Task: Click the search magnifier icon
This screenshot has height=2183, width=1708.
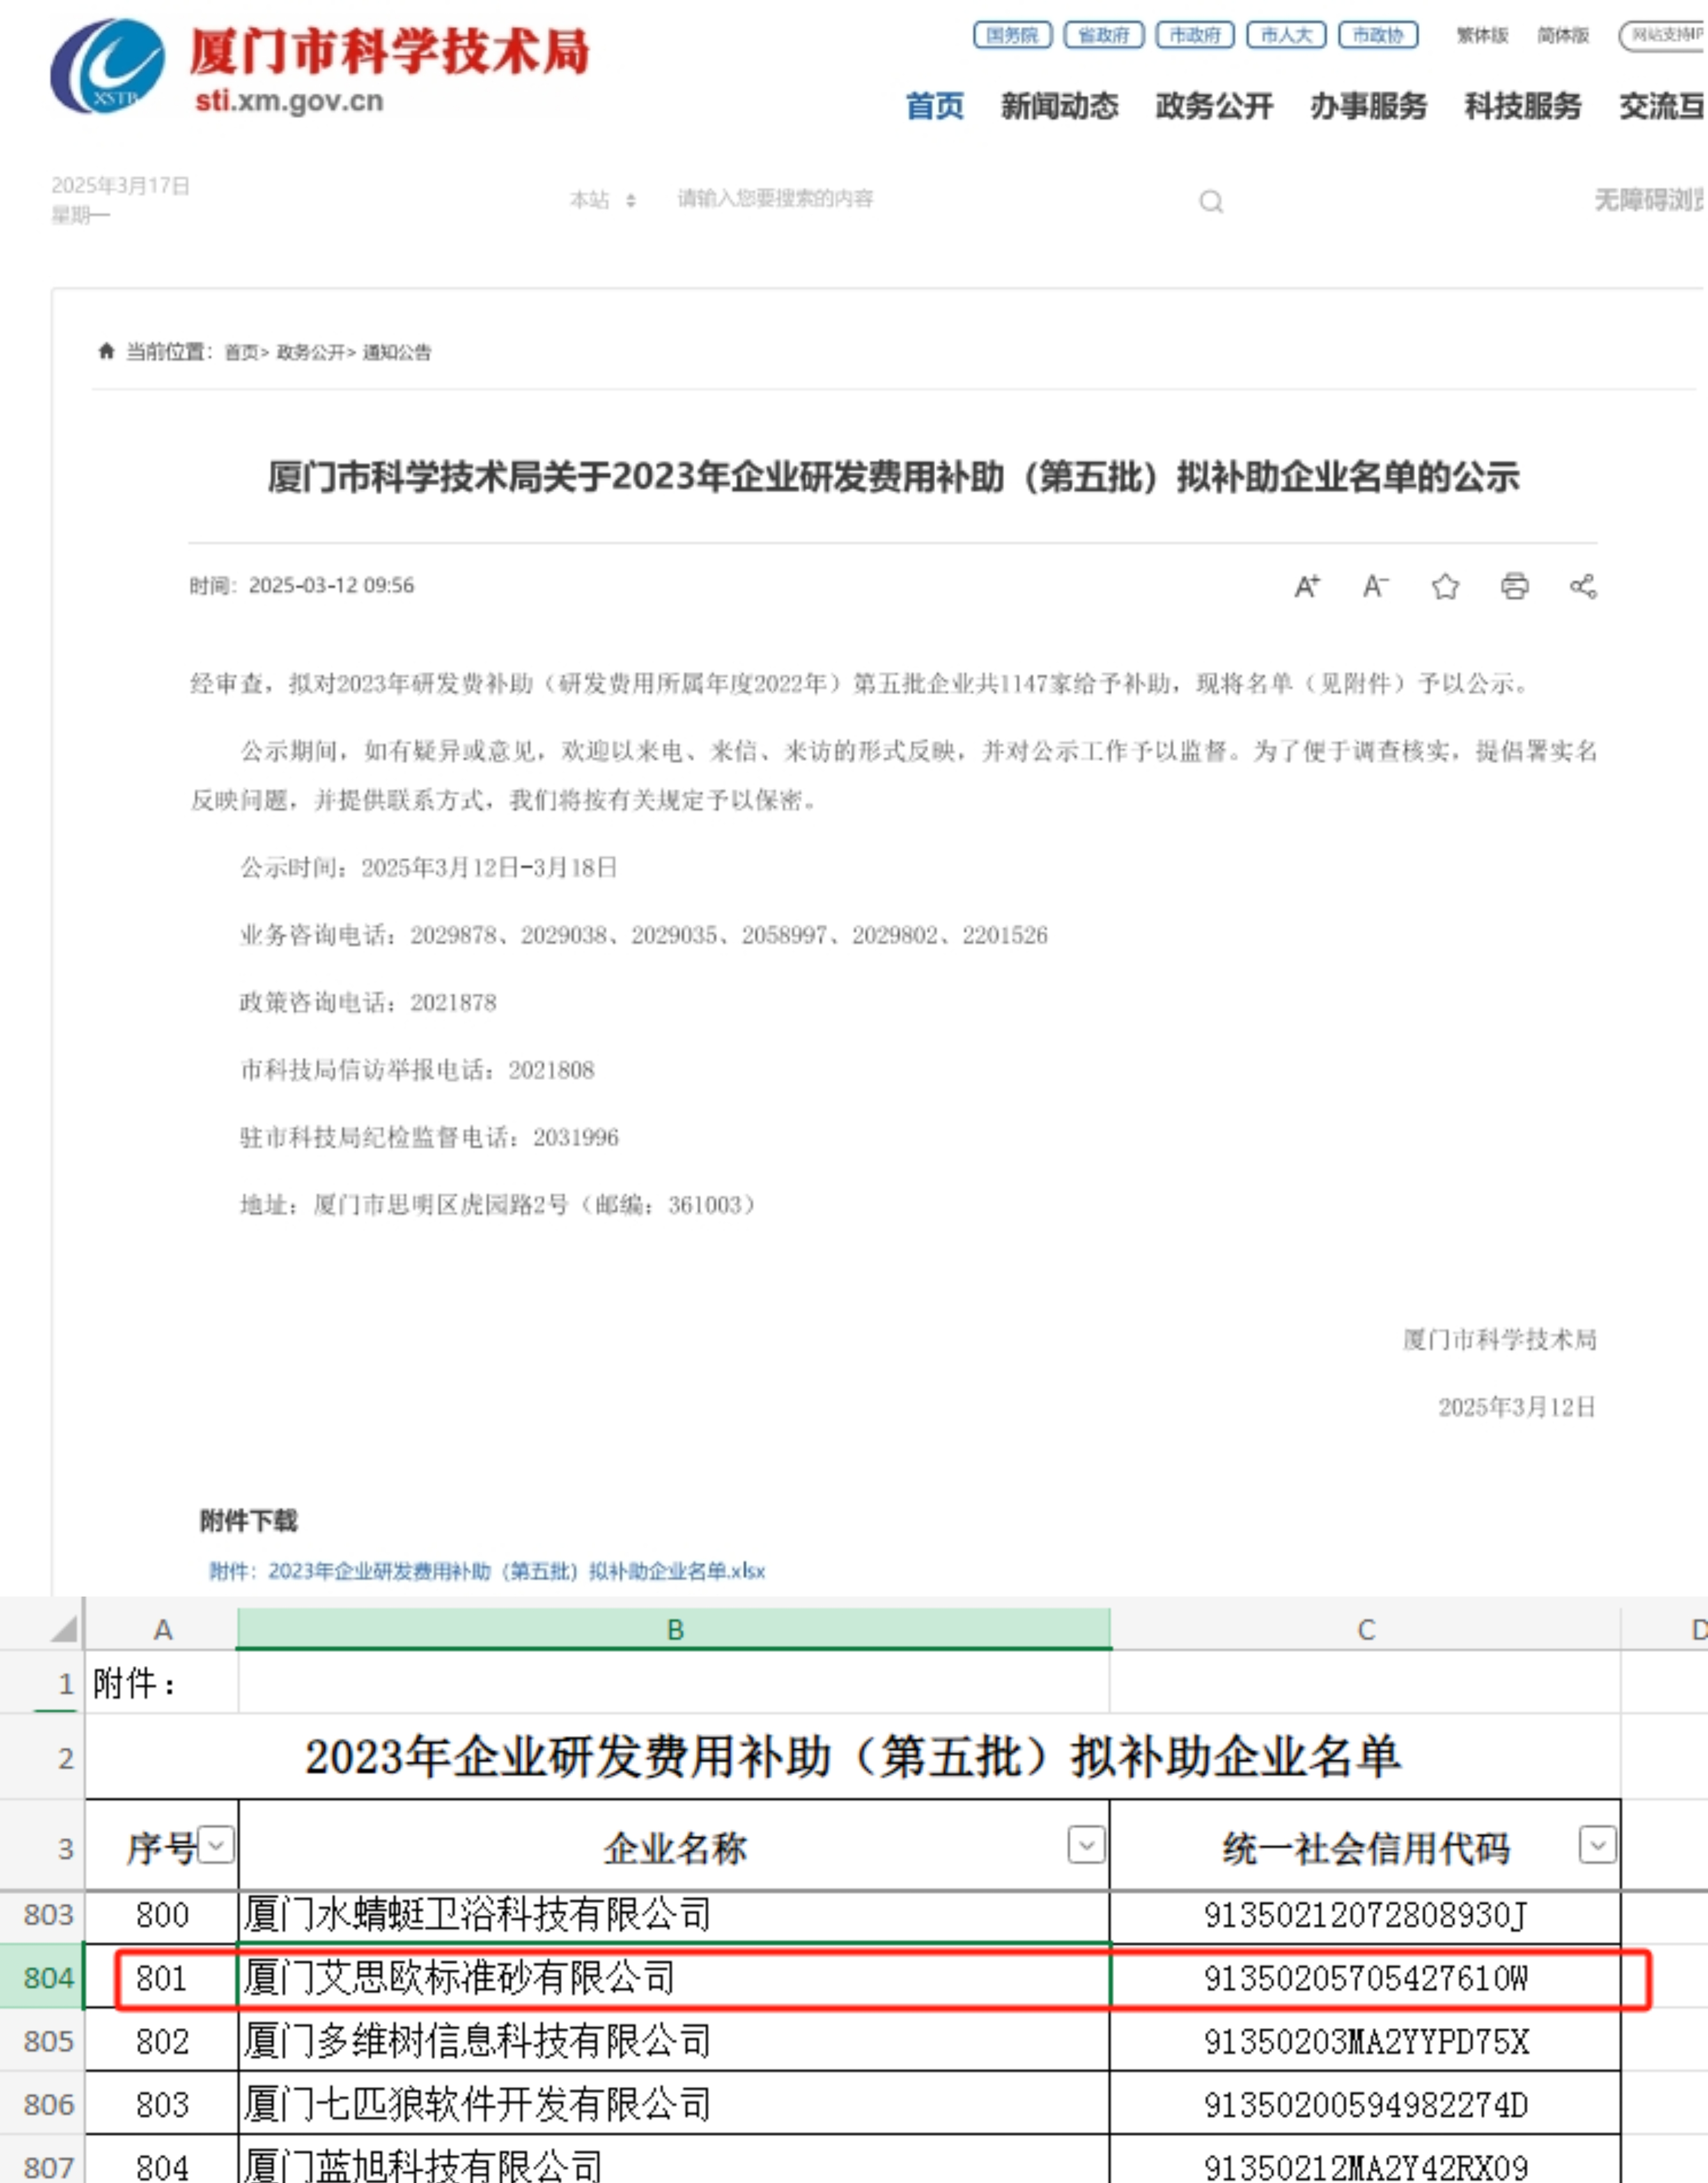Action: [1211, 201]
